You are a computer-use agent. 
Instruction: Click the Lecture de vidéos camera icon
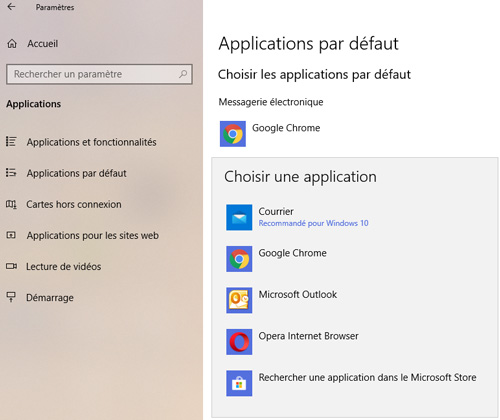pos(11,266)
